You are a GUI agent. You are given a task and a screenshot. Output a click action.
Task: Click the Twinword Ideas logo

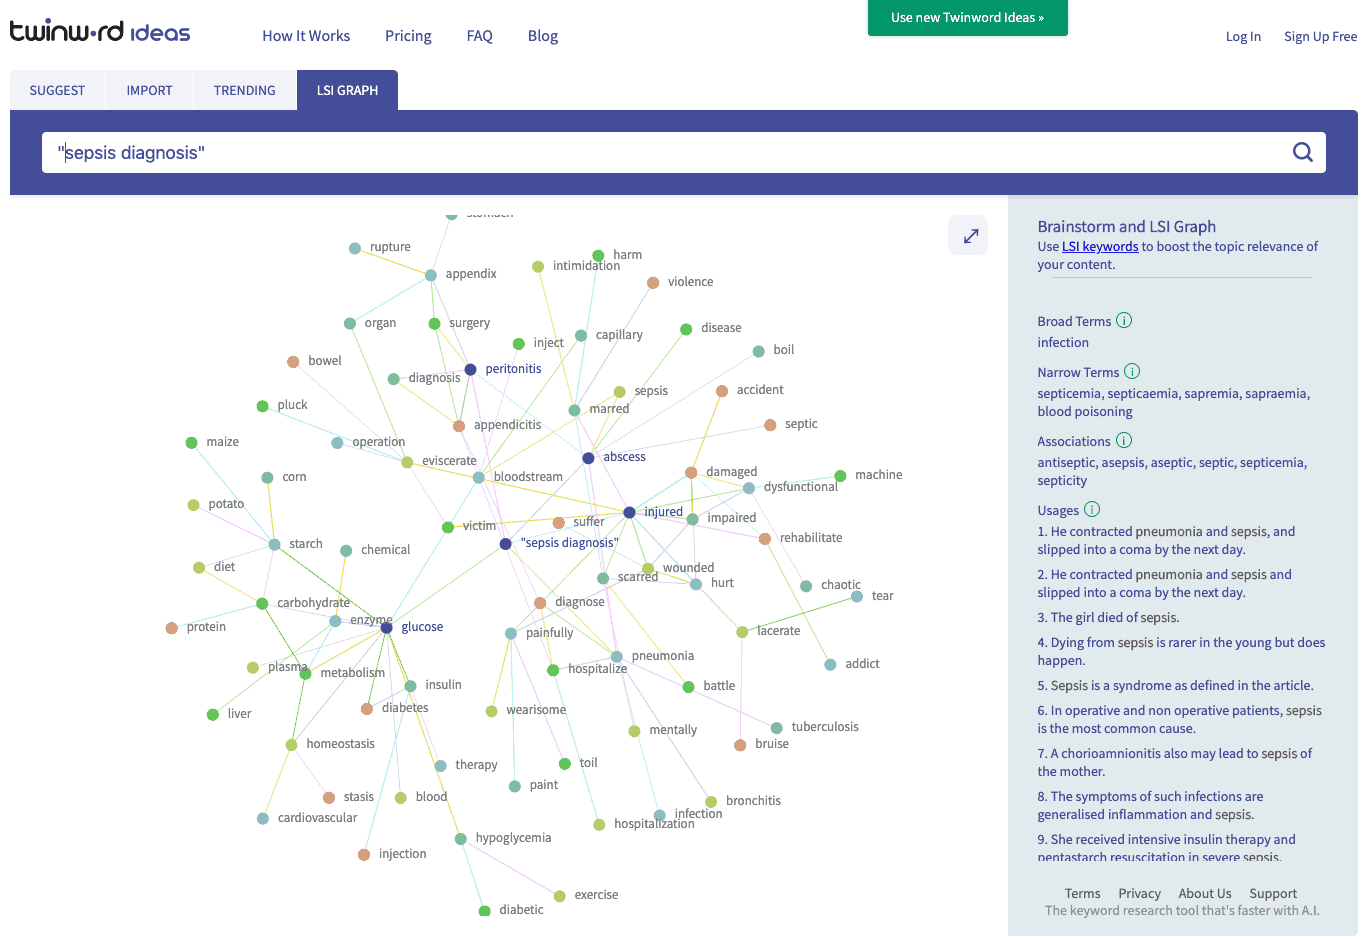click(100, 32)
